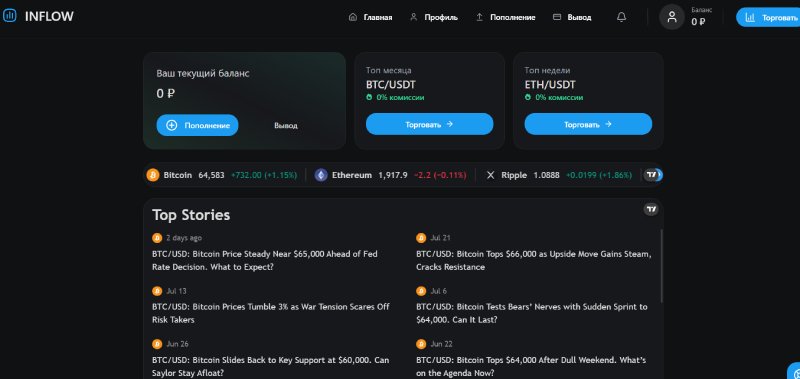Click the user avatar icon
The image size is (800, 379).
pos(671,17)
